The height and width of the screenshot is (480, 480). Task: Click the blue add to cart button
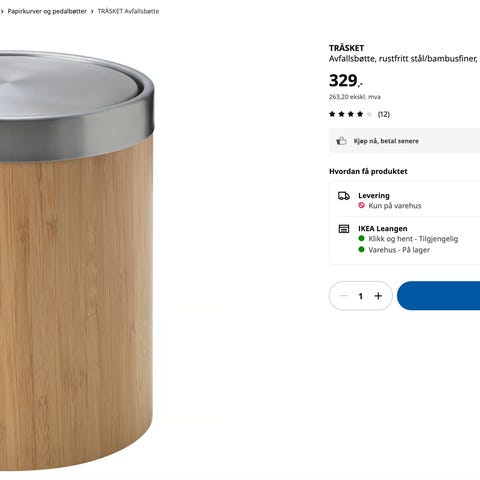[438, 296]
